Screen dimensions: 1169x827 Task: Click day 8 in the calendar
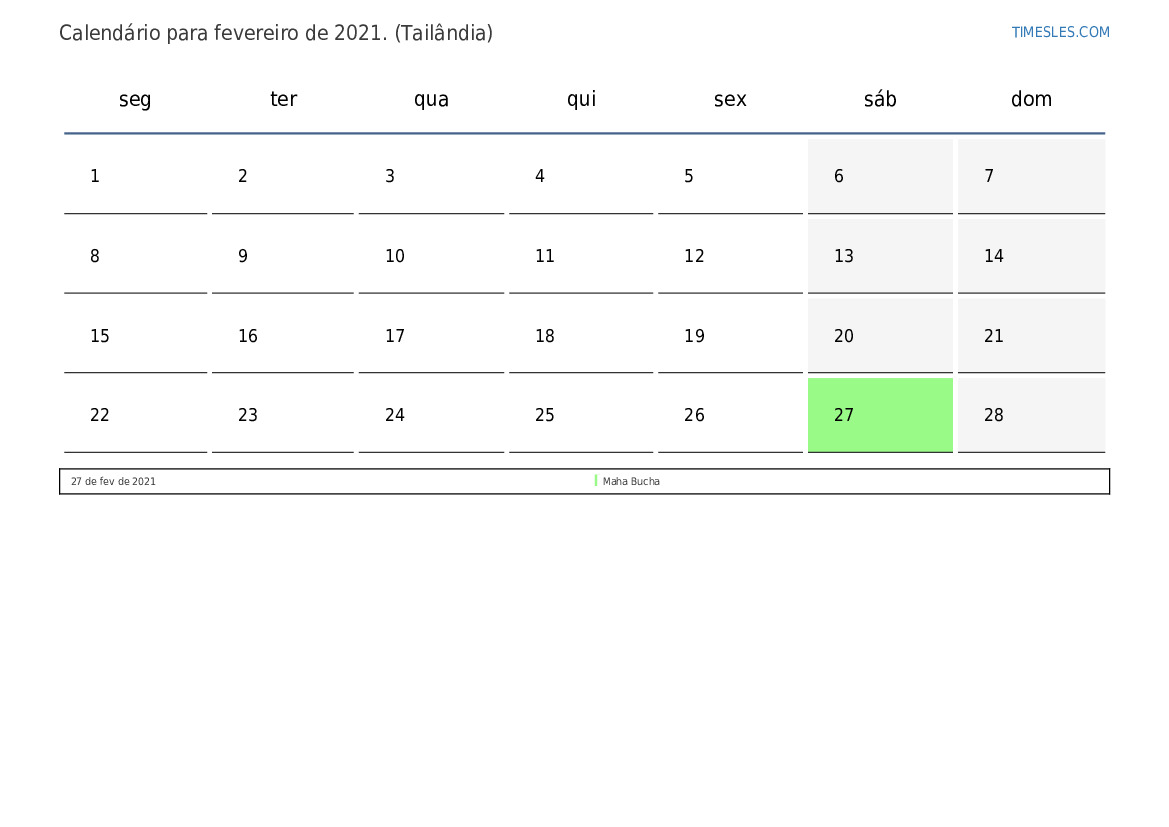[x=136, y=256]
